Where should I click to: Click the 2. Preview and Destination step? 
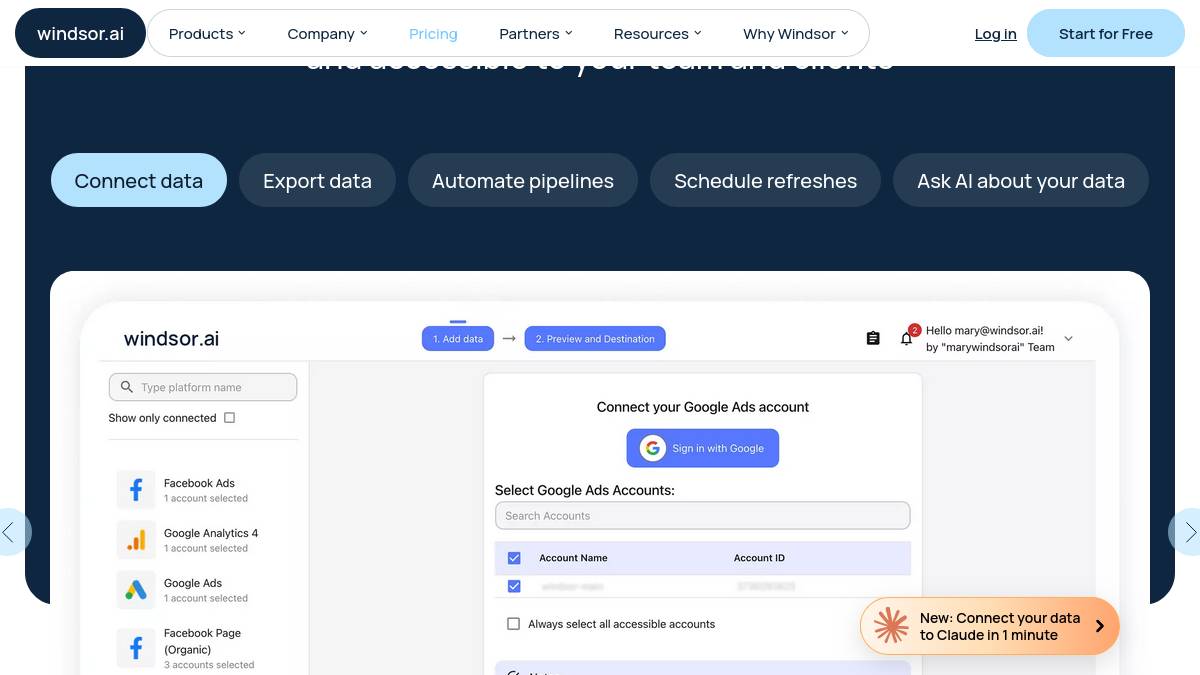pos(595,339)
